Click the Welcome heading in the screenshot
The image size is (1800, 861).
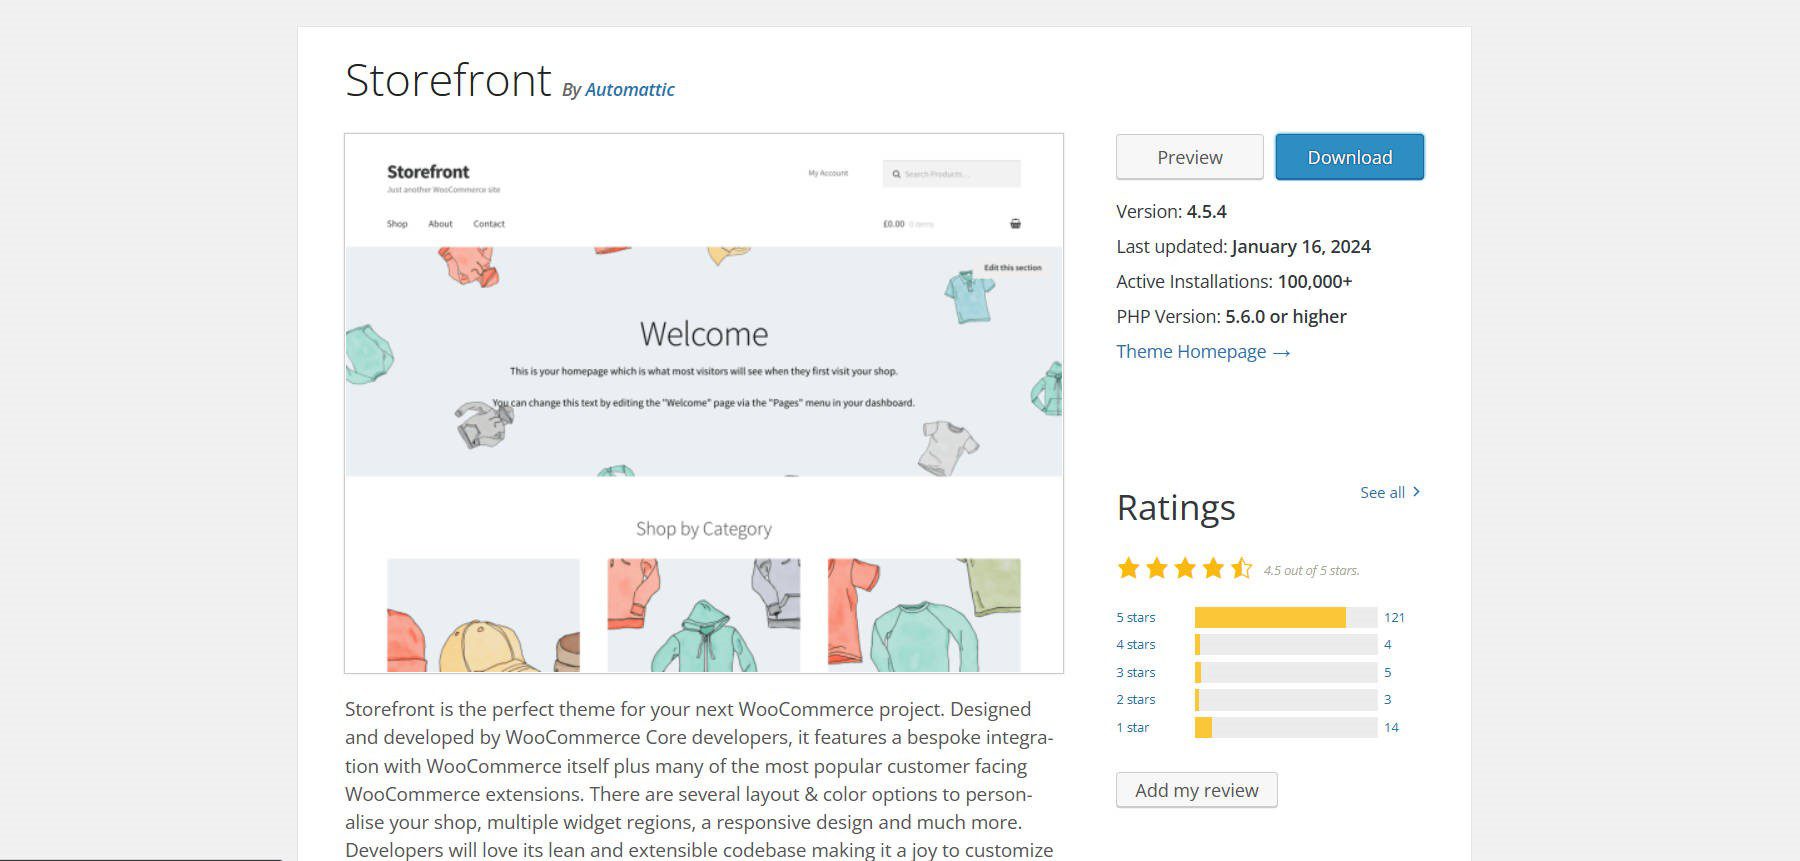(704, 334)
